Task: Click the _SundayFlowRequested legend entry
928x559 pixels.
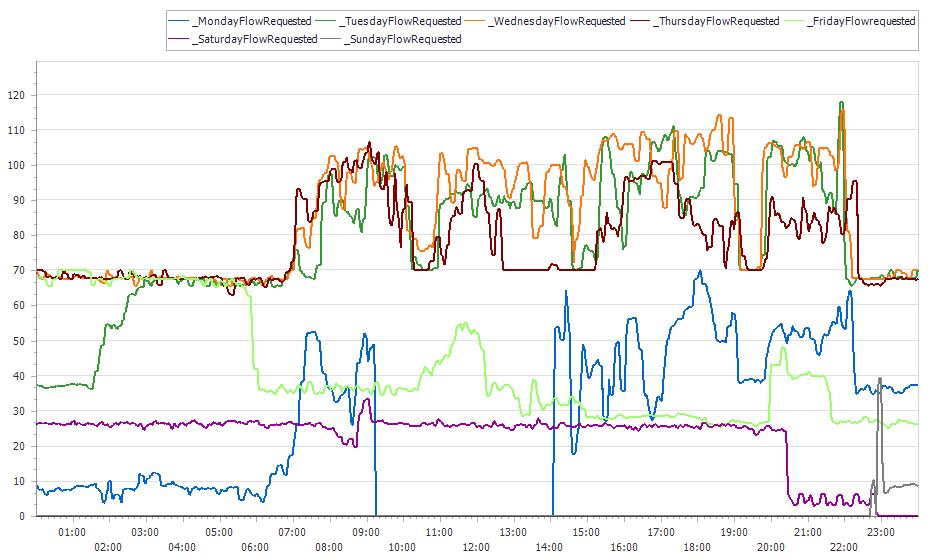Action: (391, 39)
